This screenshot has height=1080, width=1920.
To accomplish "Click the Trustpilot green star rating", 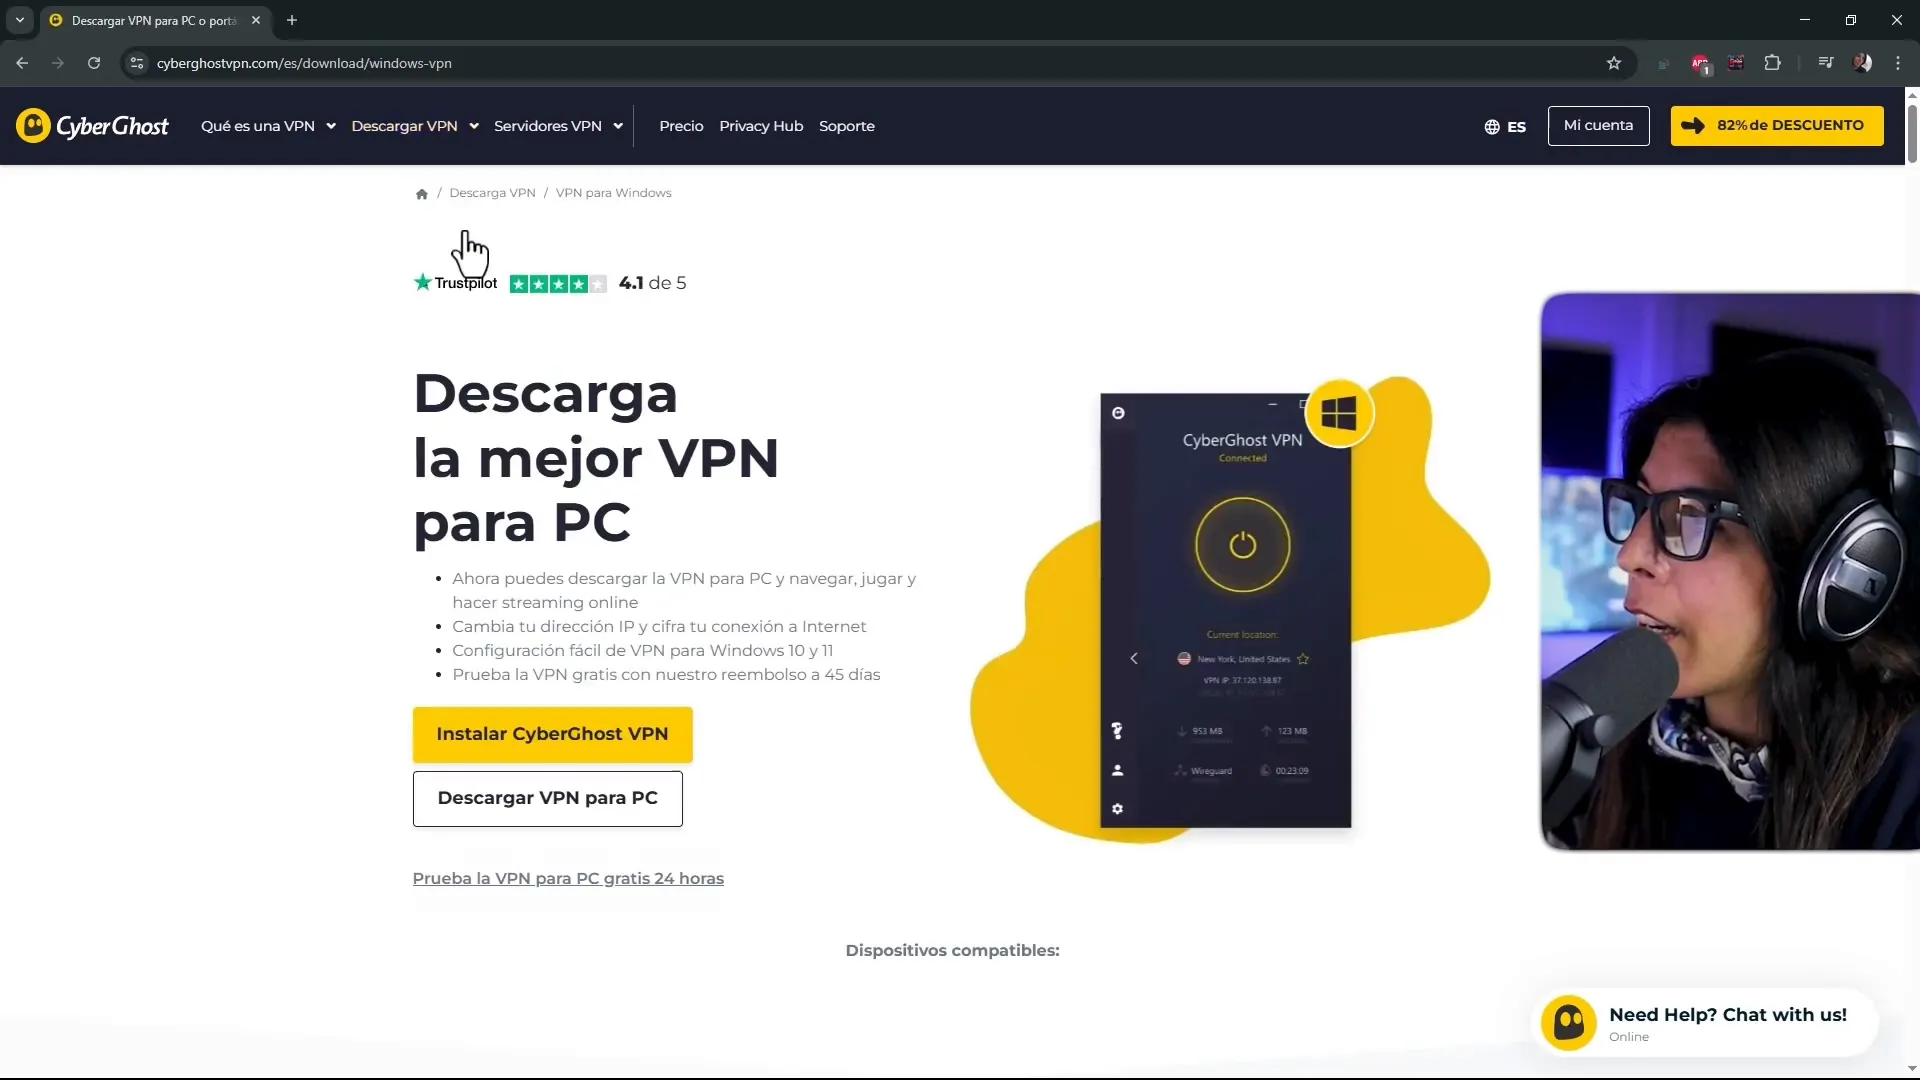I will tap(558, 284).
